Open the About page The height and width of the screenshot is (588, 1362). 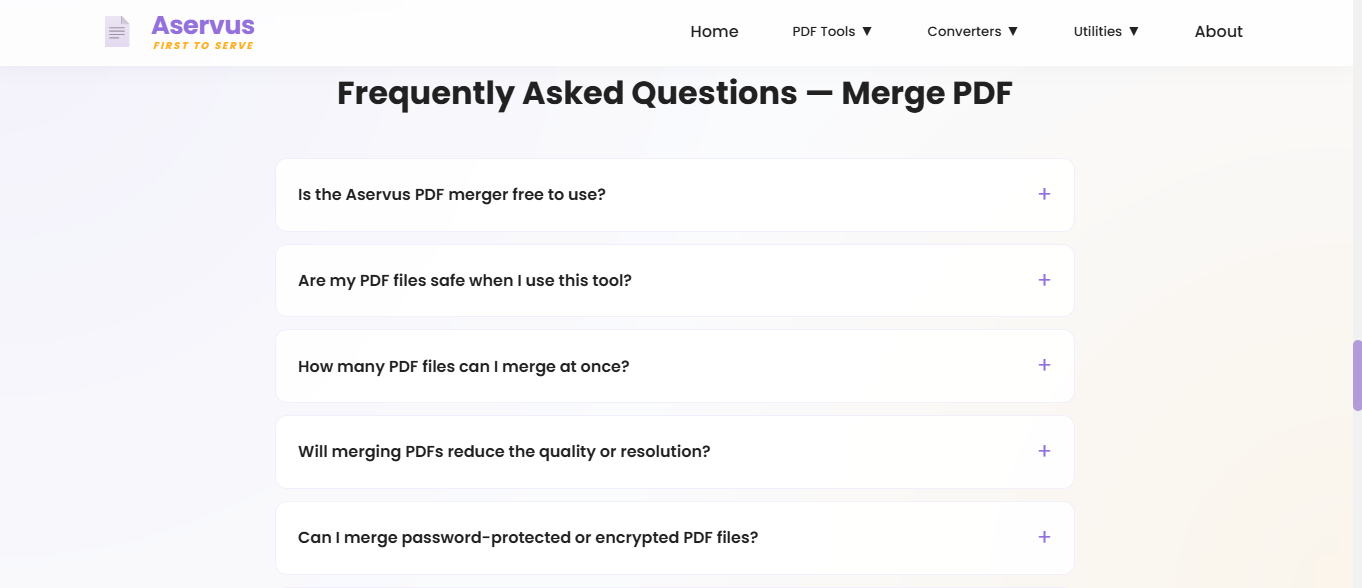[x=1218, y=31]
